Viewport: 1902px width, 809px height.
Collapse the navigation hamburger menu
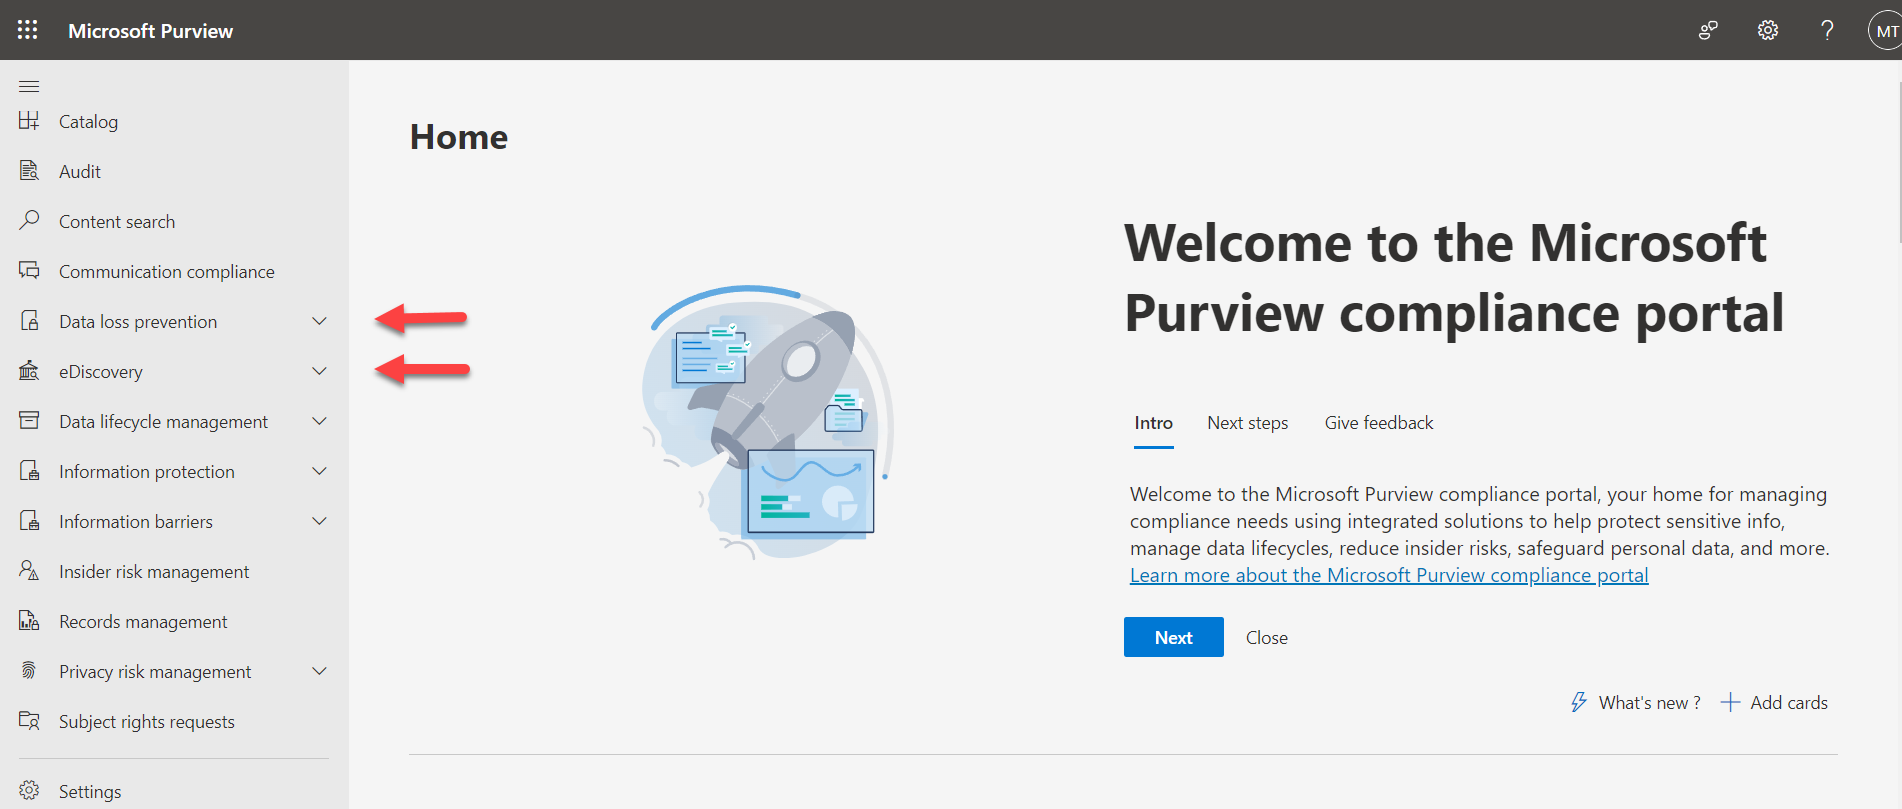pyautogui.click(x=29, y=86)
